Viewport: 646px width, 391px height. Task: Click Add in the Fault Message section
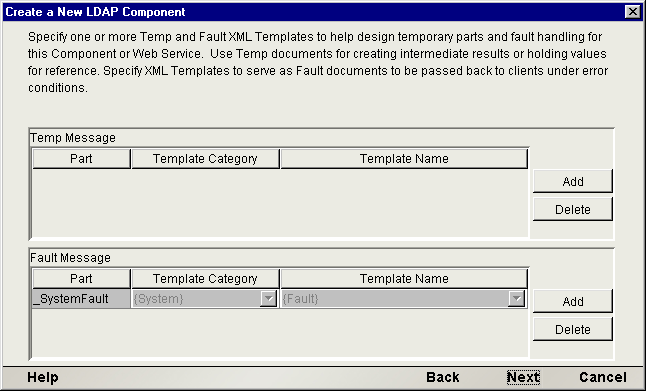point(573,301)
